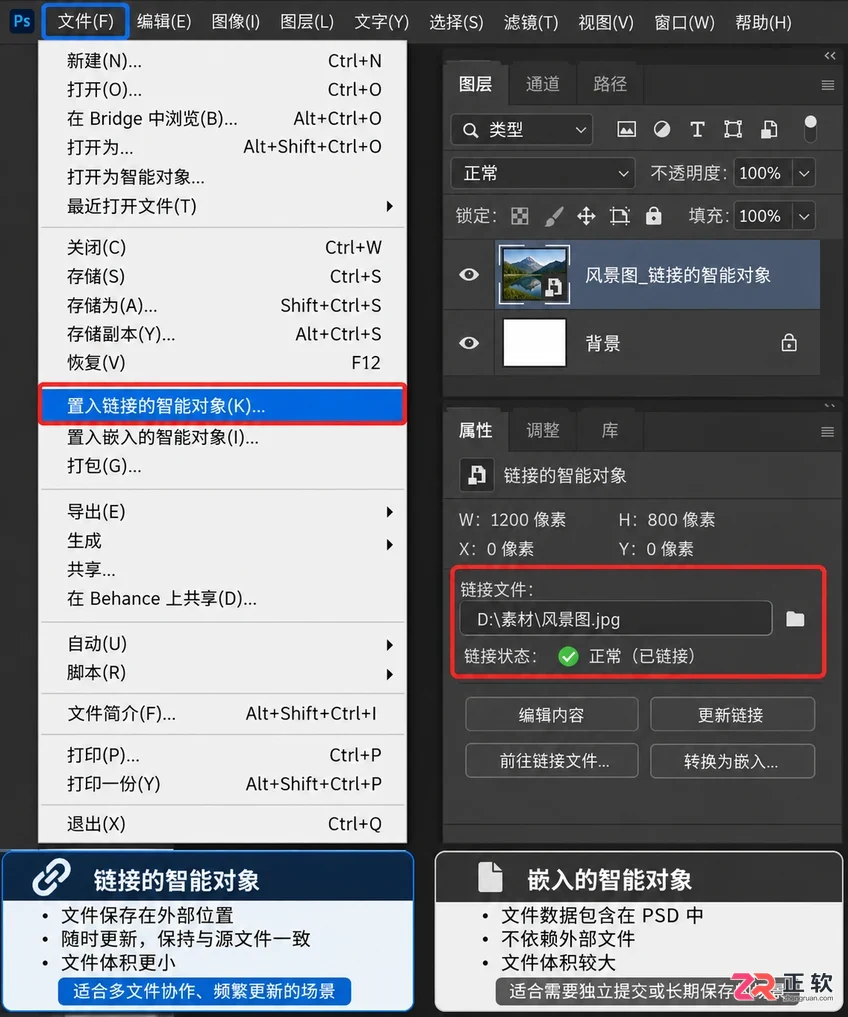Viewport: 848px width, 1017px height.
Task: Choose 文件简介(F)... menu item
Action: tap(223, 714)
